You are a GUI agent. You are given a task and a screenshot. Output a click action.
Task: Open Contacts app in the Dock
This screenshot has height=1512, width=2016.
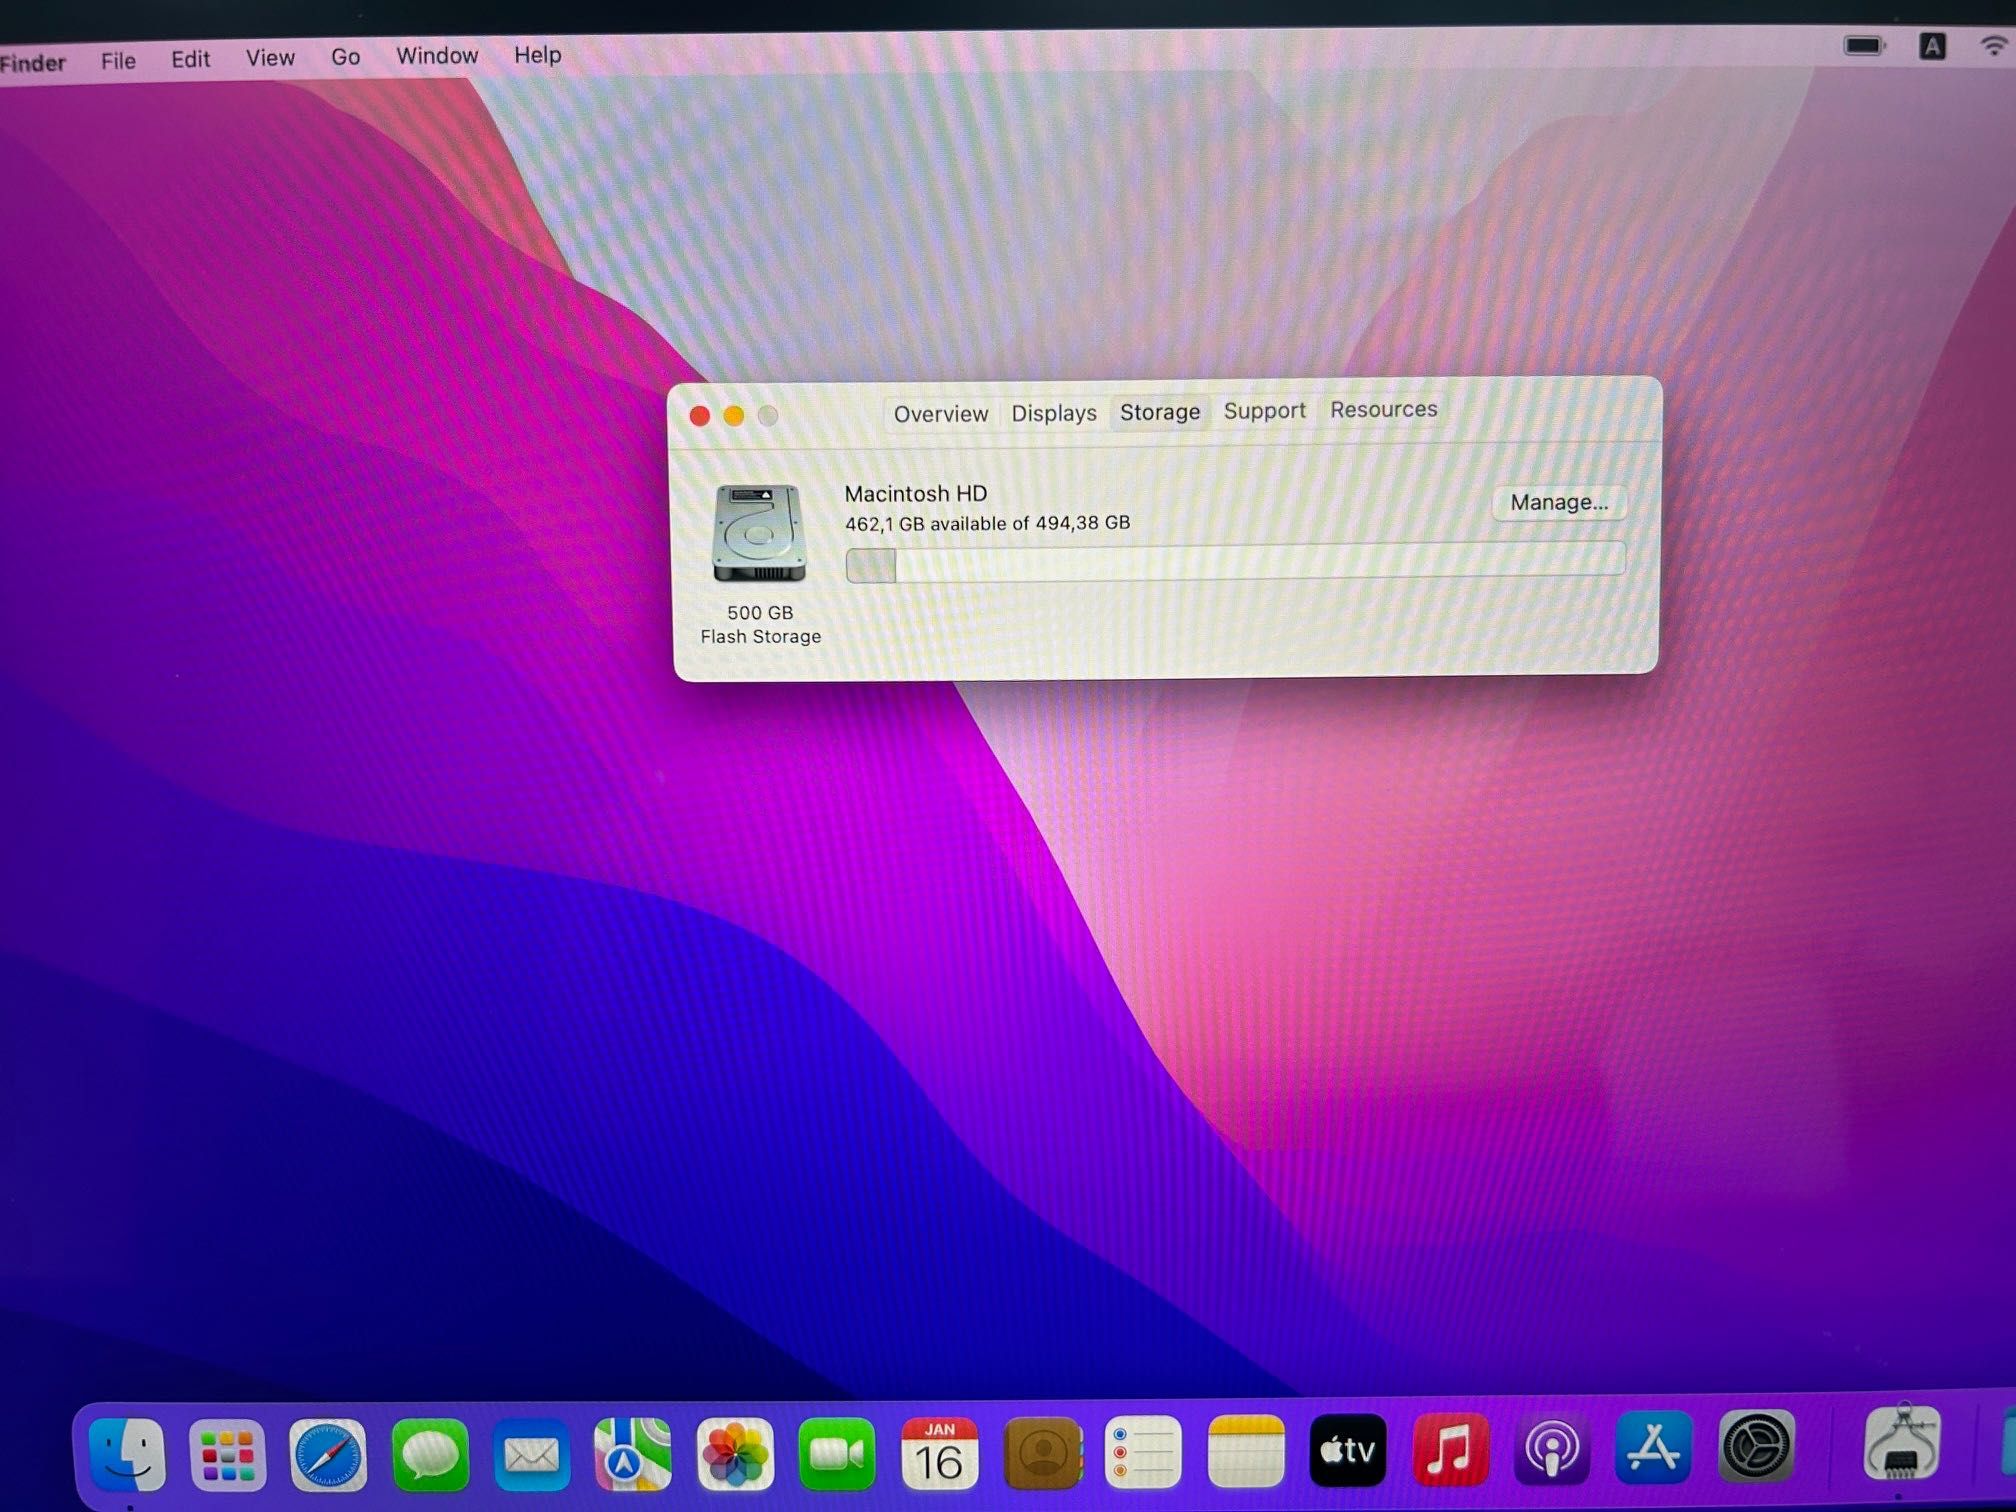pos(1042,1452)
